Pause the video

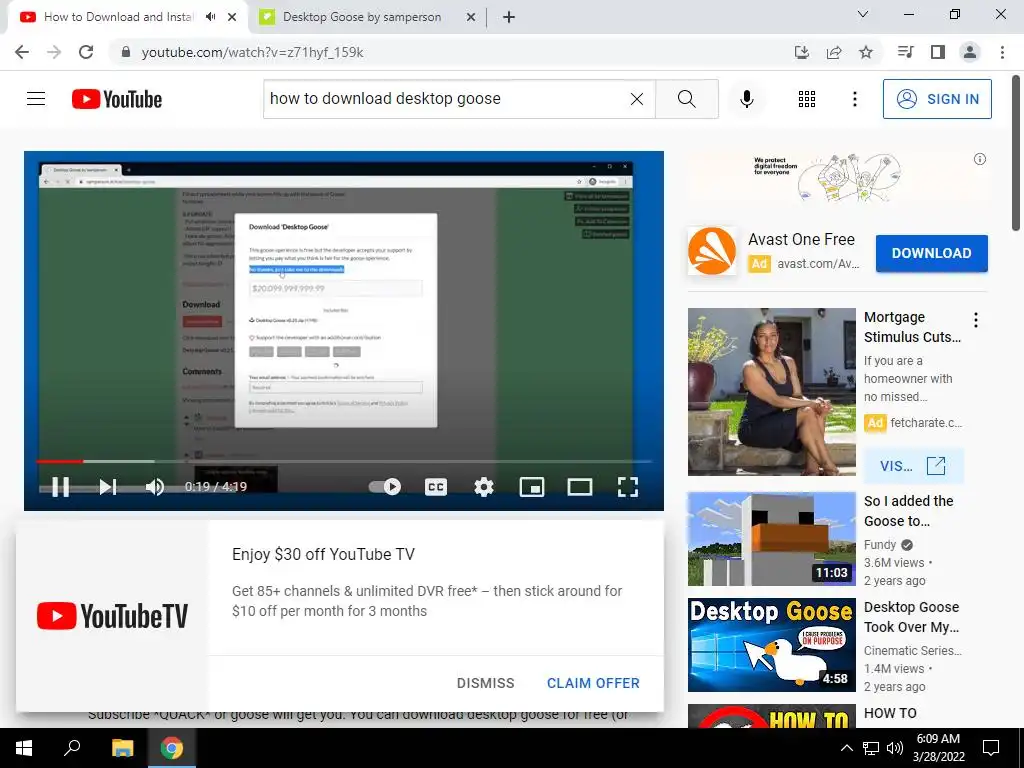[x=60, y=487]
